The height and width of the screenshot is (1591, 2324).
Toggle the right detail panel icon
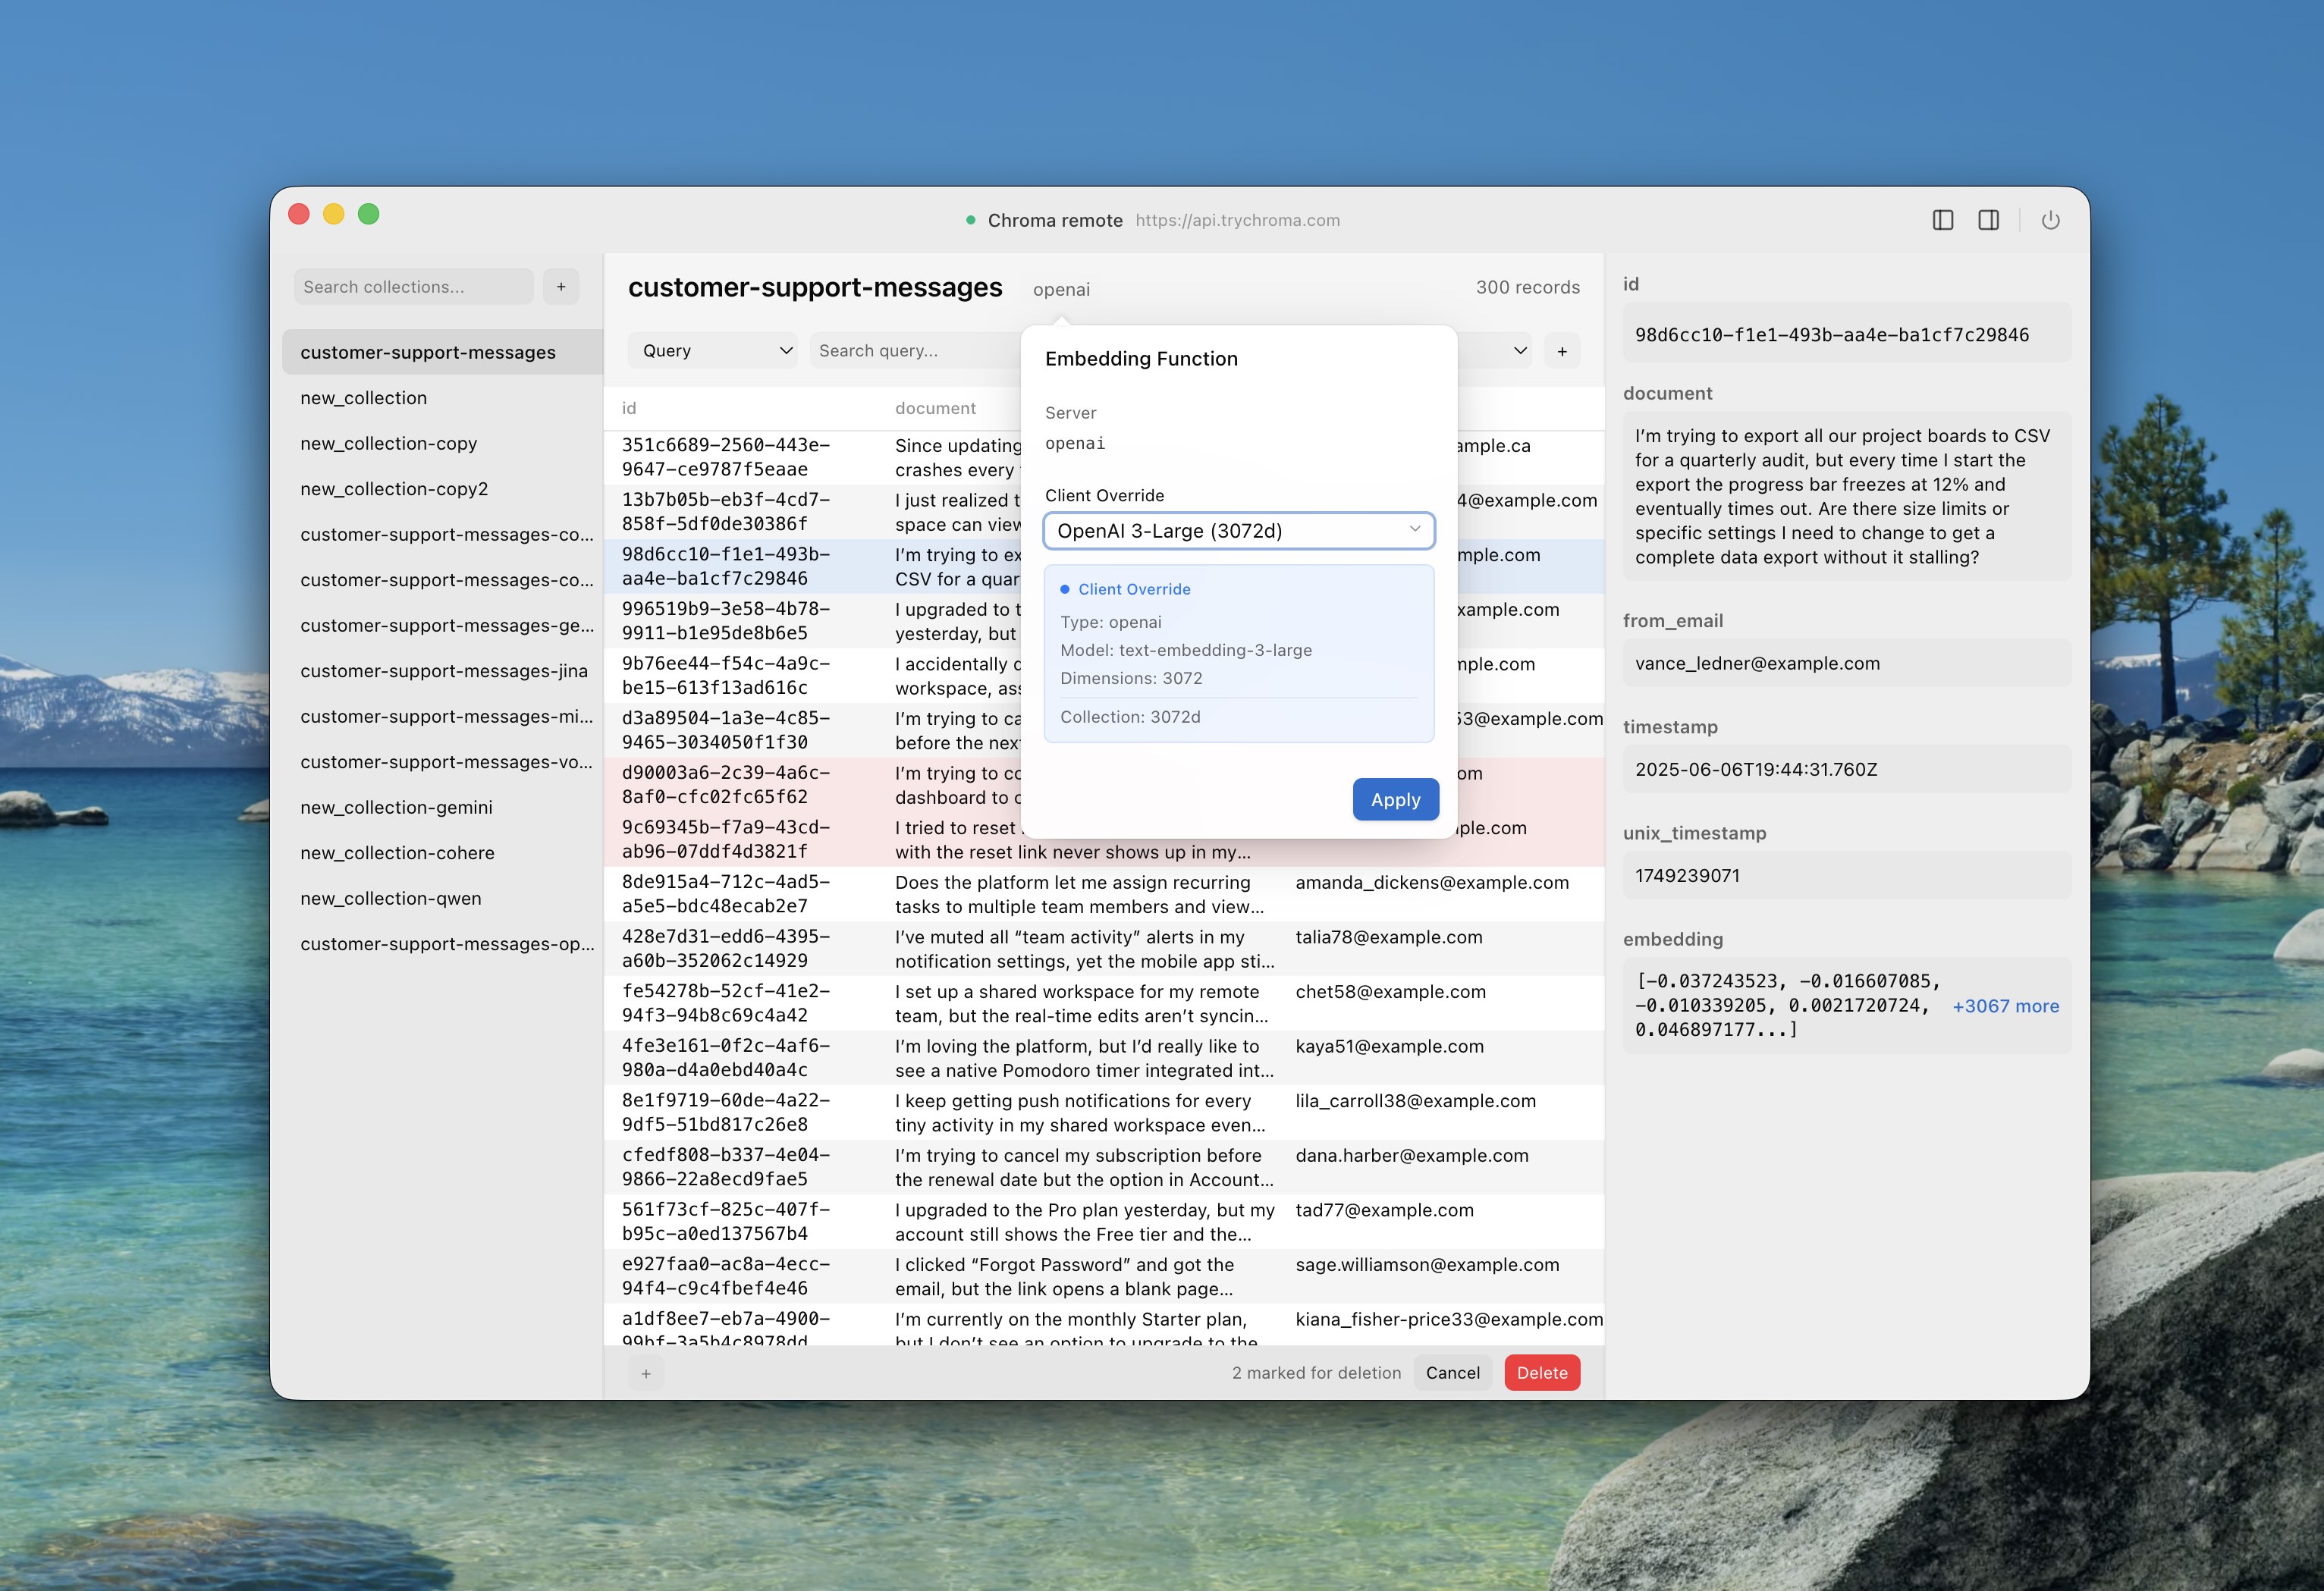coord(1989,220)
